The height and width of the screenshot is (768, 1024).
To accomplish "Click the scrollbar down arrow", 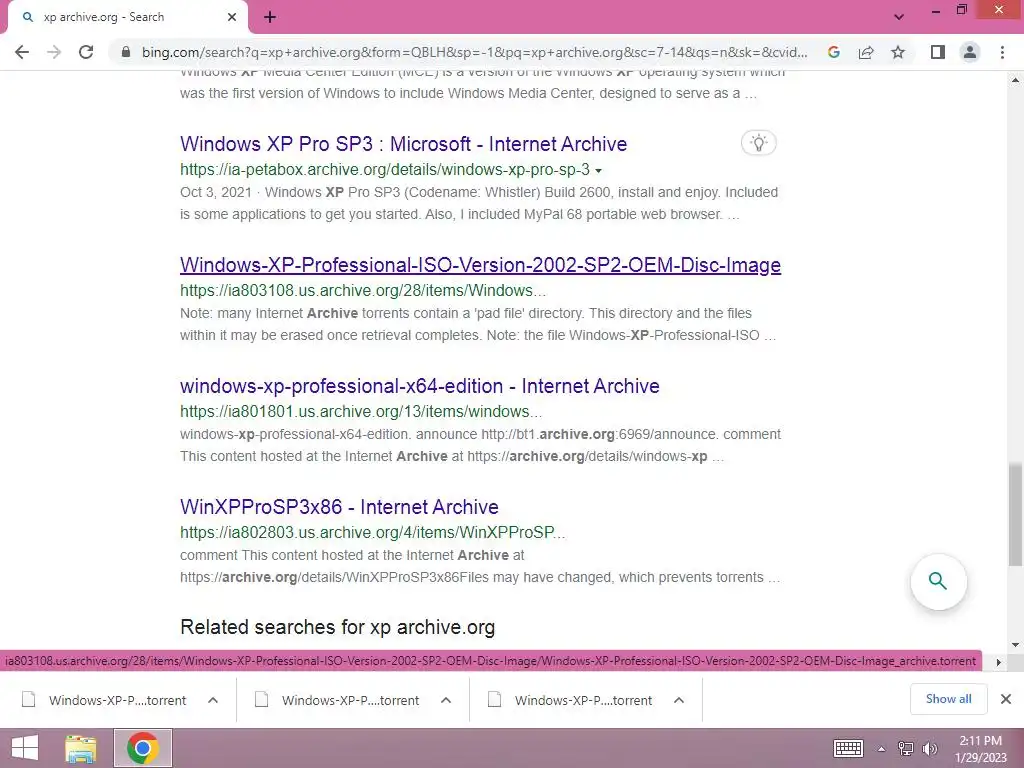I will pos(1015,645).
